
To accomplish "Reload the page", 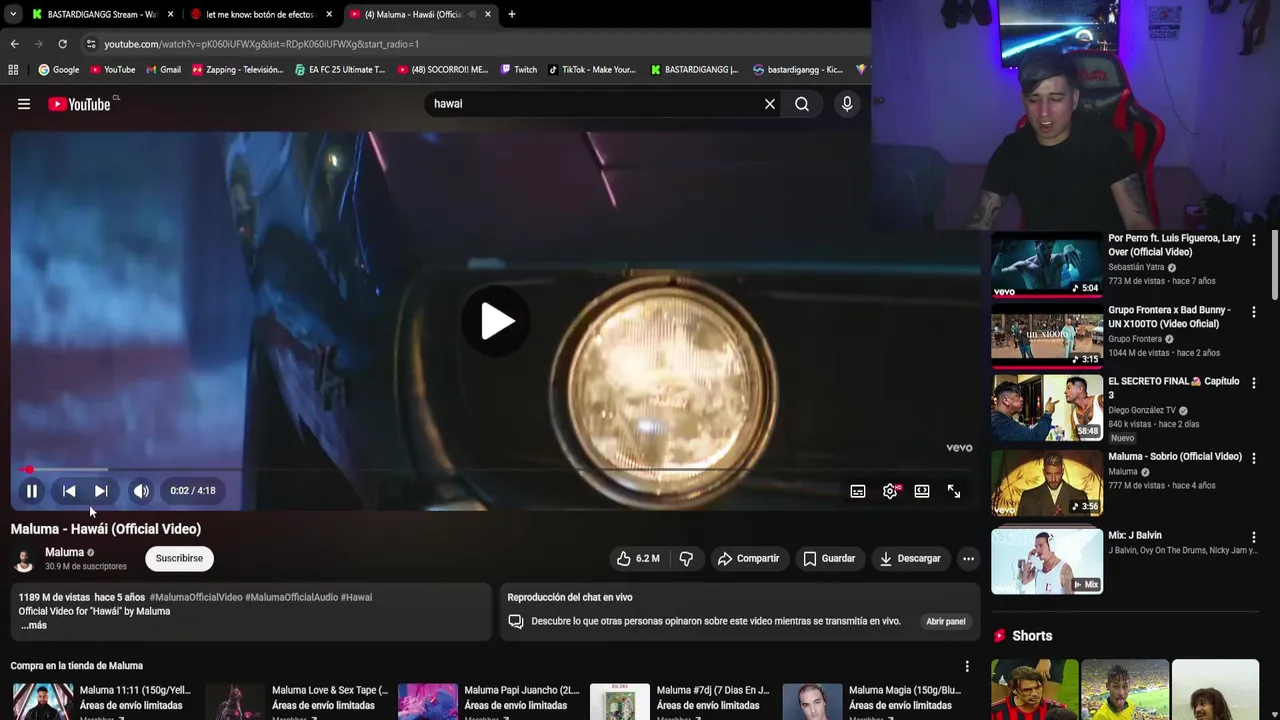I will [62, 44].
